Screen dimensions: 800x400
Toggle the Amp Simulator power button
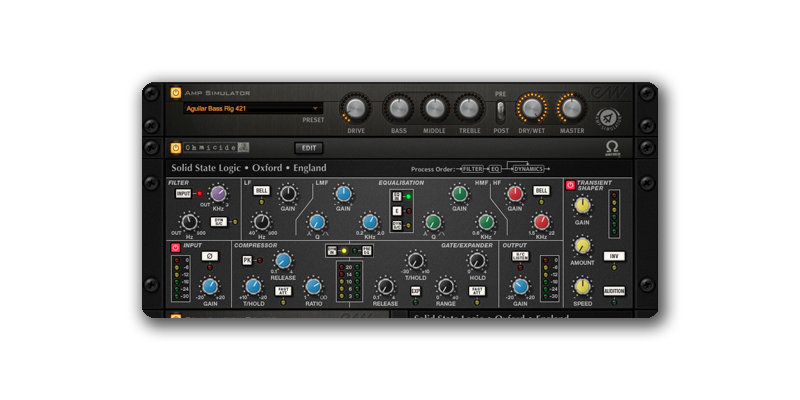tap(175, 91)
